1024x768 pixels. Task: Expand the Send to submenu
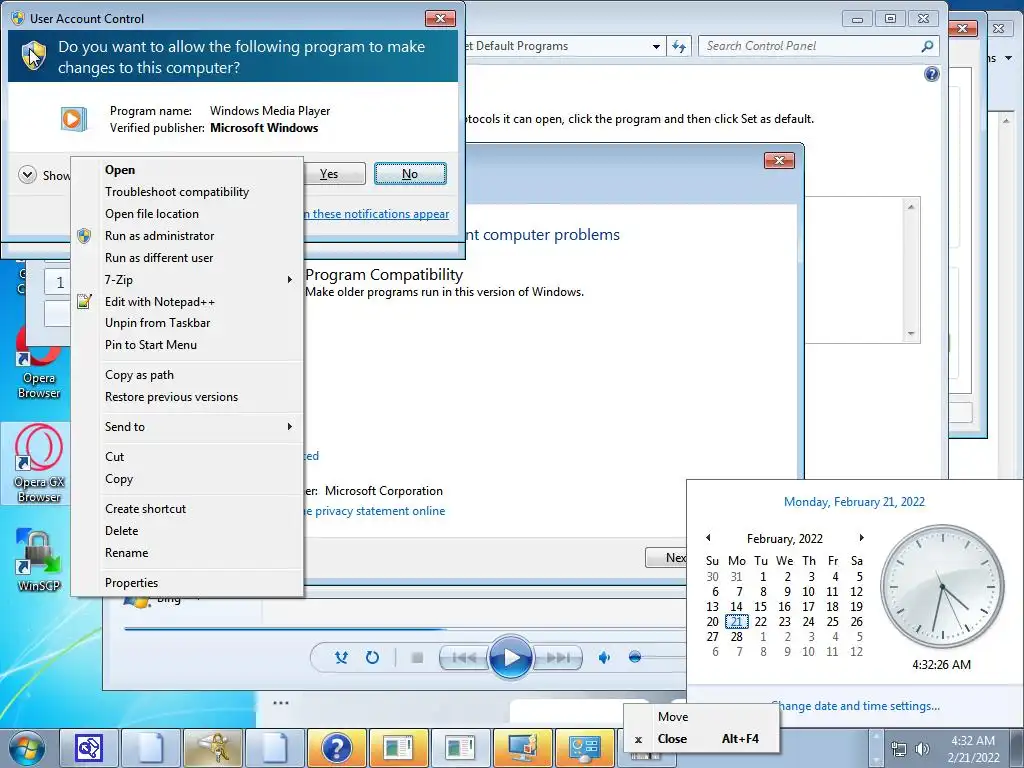point(187,427)
